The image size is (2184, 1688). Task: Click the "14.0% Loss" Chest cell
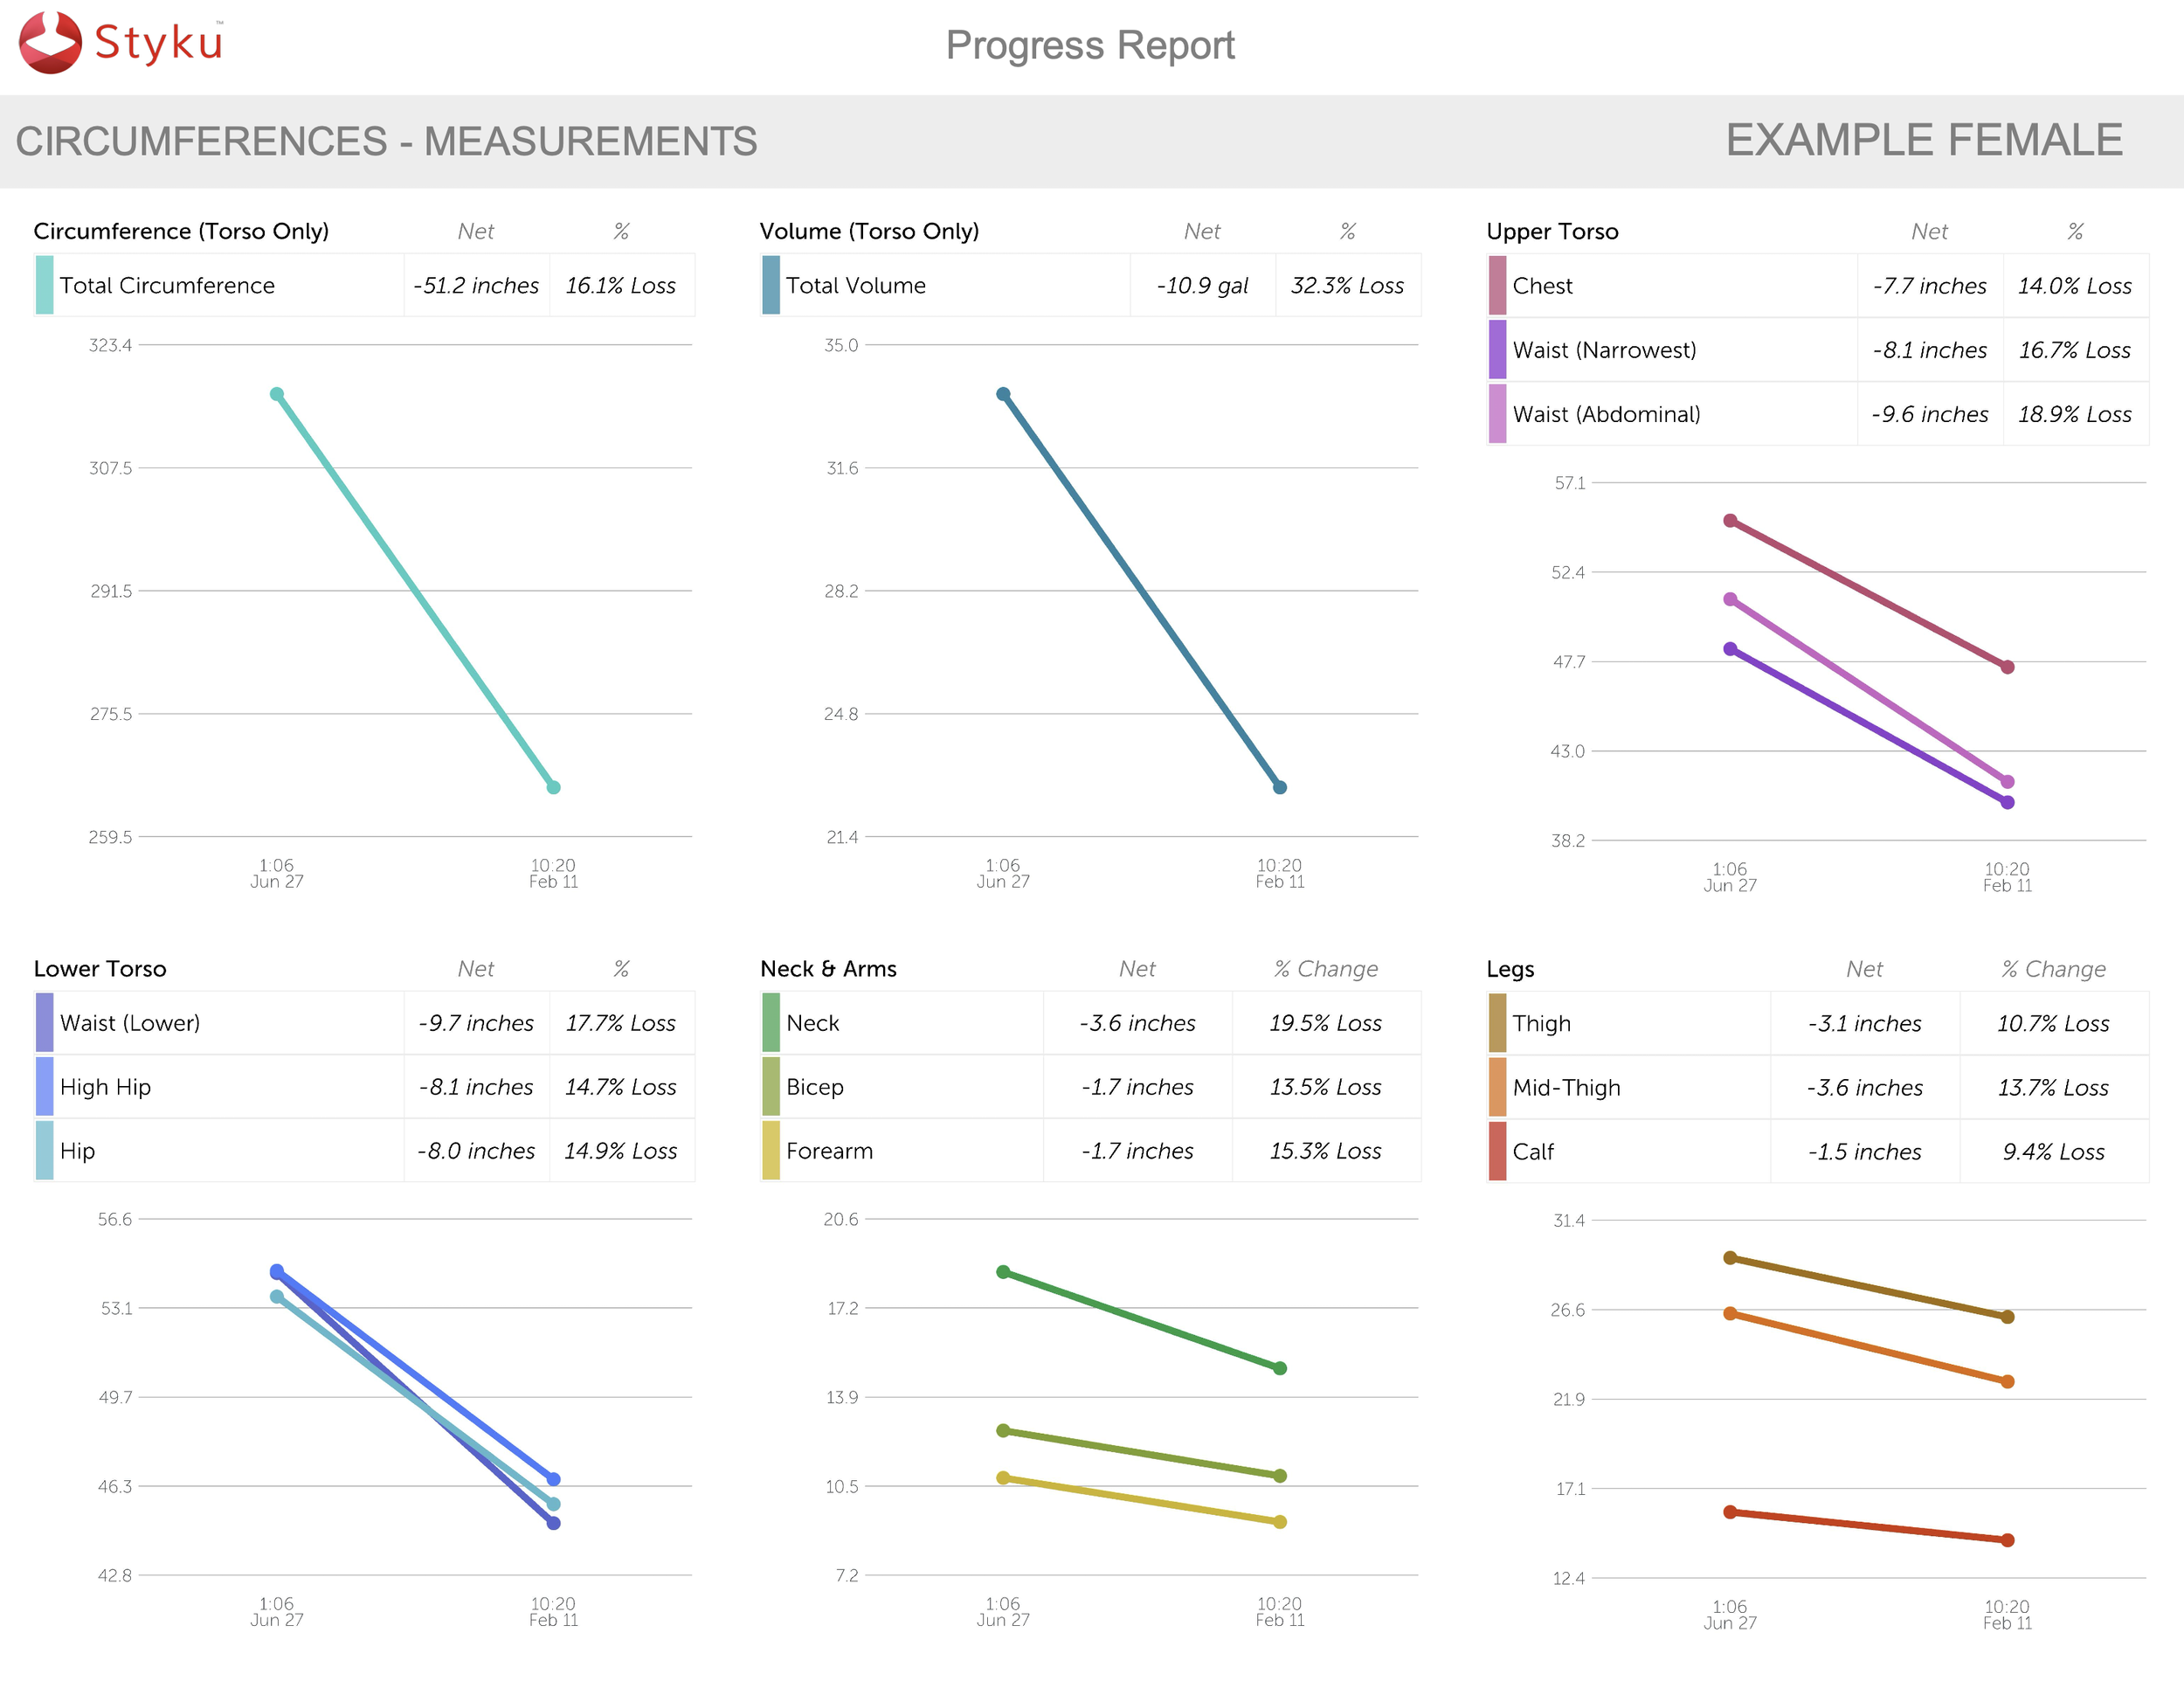tap(2075, 285)
